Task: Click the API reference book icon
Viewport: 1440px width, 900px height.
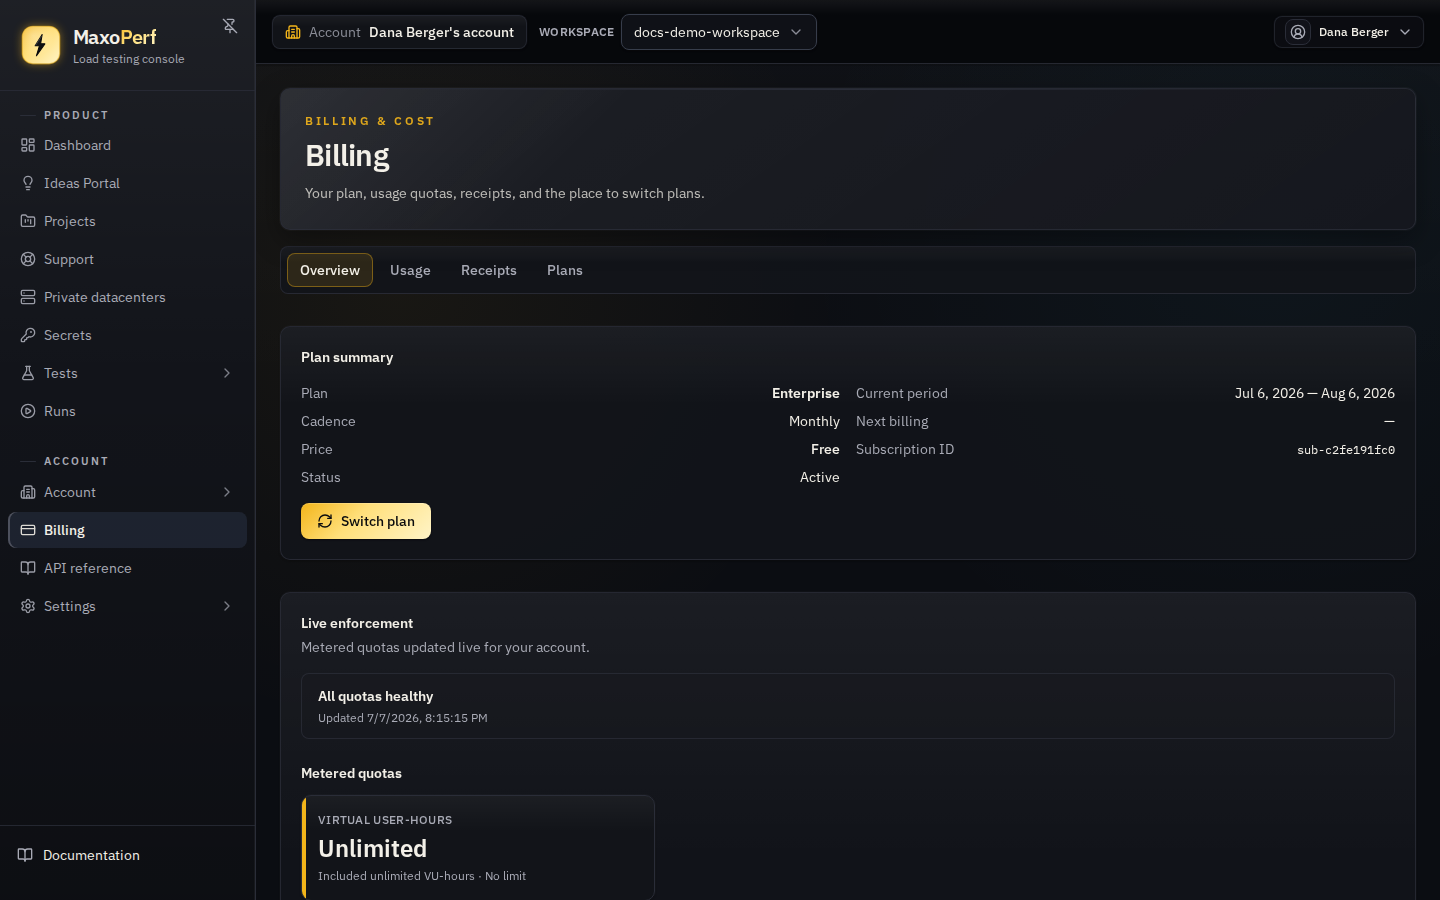Action: coord(28,568)
